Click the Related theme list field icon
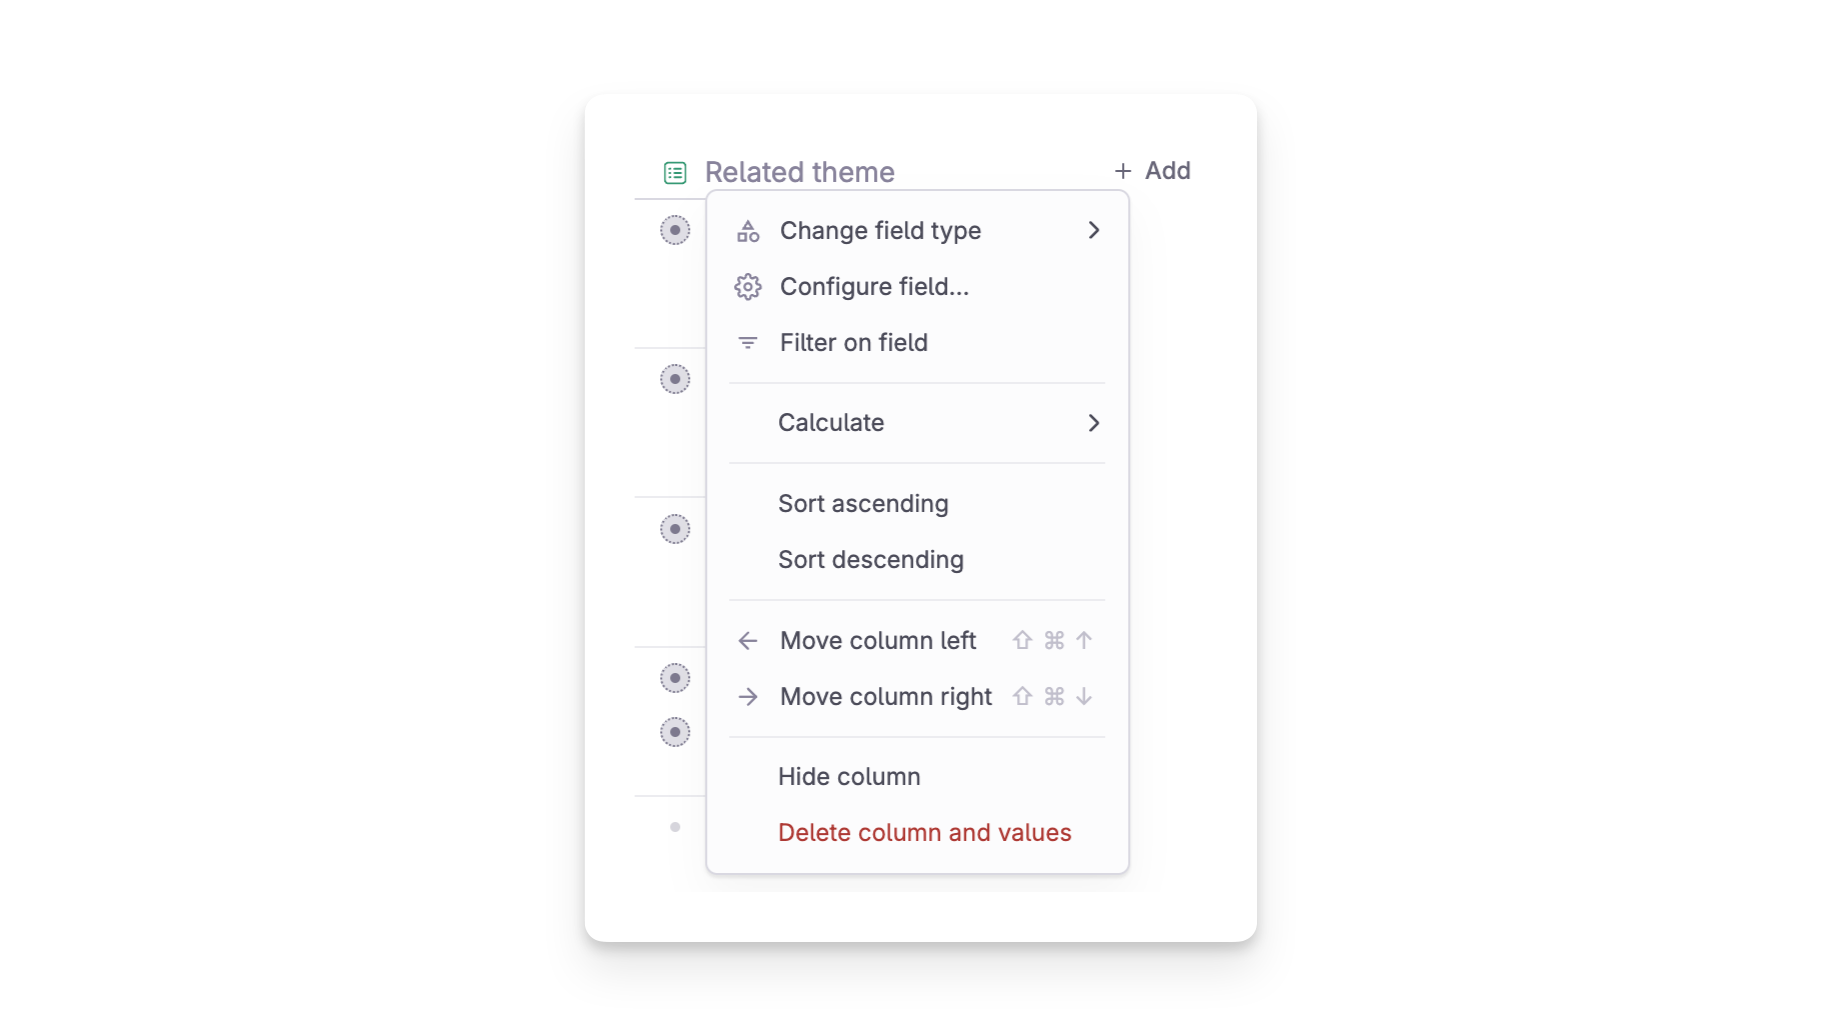Screen dimensions: 1841x1036 coord(675,173)
